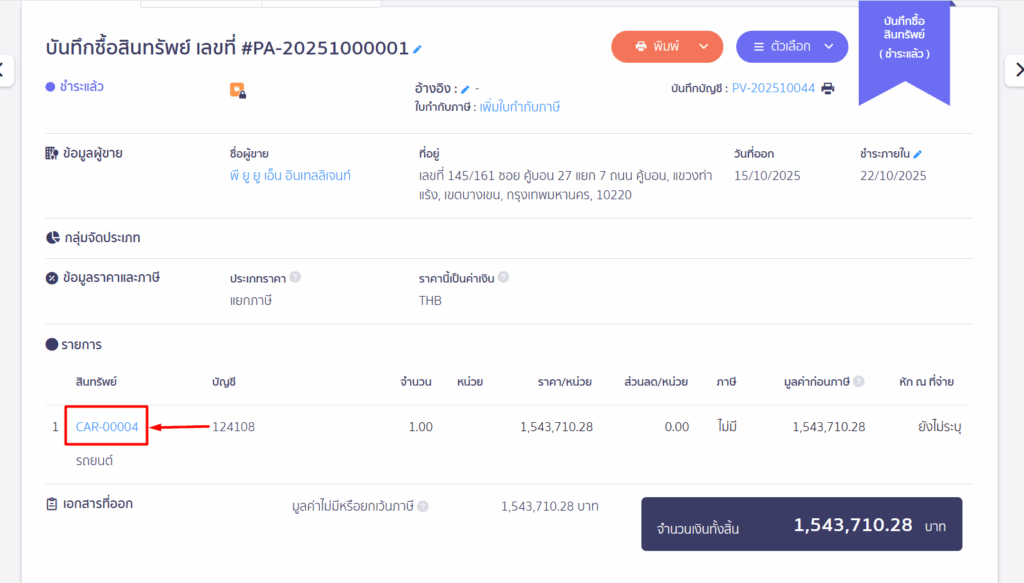
Task: Click the edit pencil beside document number PA-20251000001
Action: click(417, 49)
